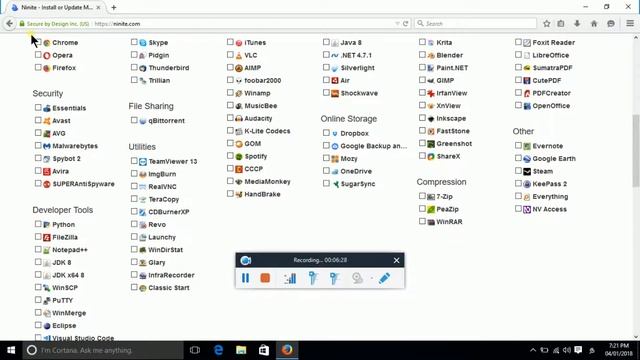
Task: Close the recording toolbar
Action: (x=396, y=260)
